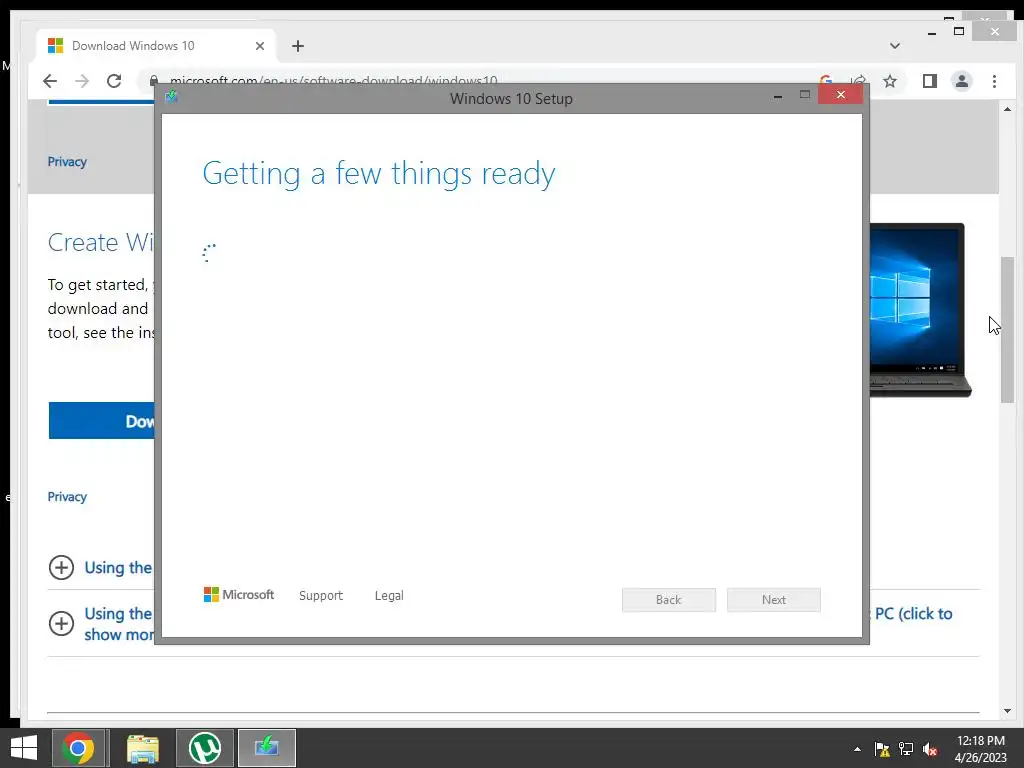Screen dimensions: 1024x768
Task: Click the Chrome address bar URL
Action: tap(333, 81)
